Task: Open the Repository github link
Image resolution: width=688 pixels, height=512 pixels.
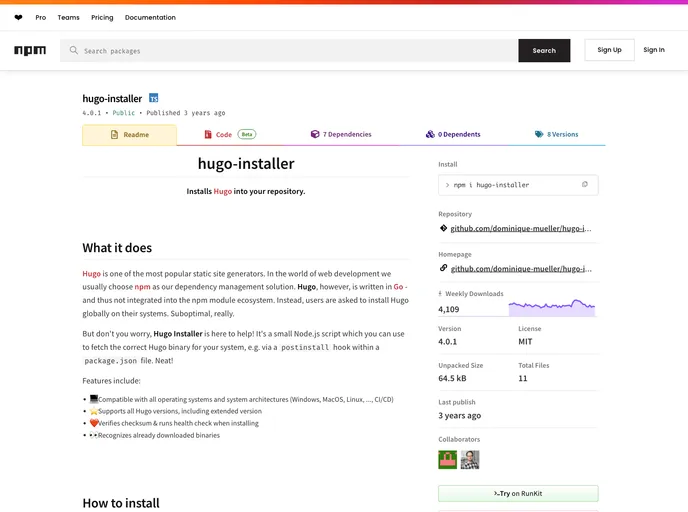Action: pos(521,229)
